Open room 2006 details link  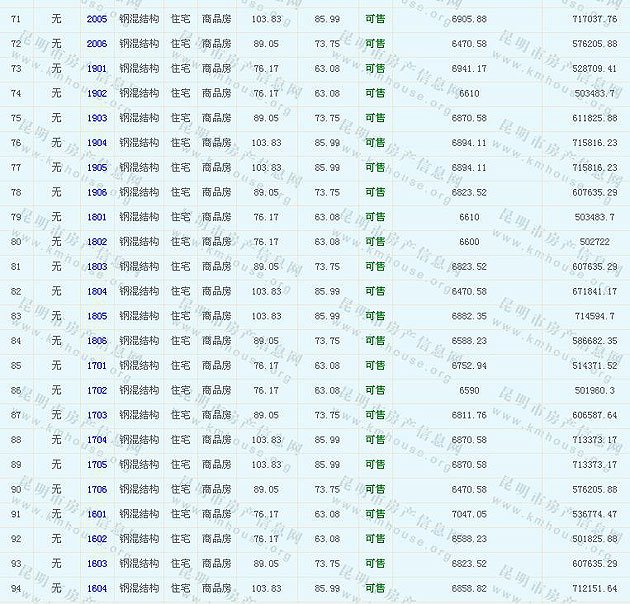(97, 44)
